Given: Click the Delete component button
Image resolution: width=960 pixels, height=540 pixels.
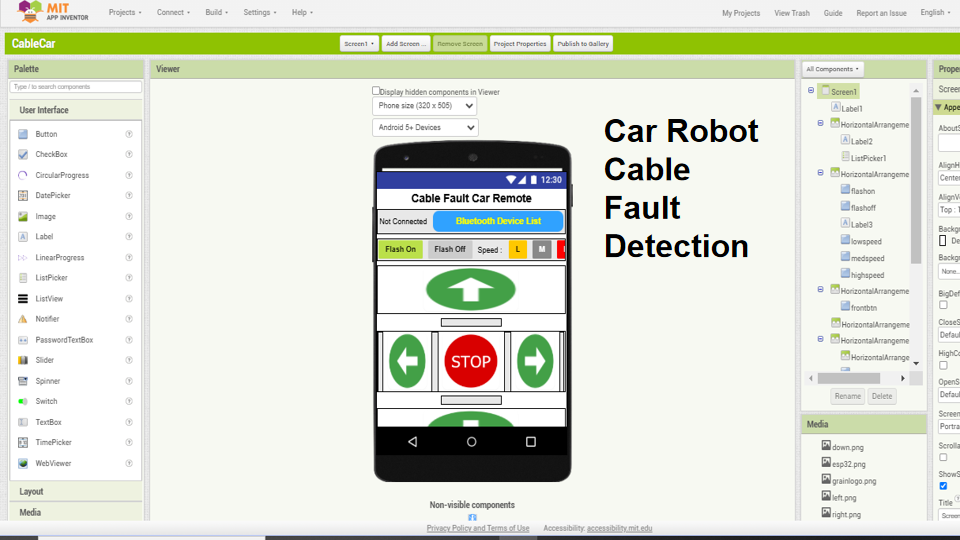Looking at the screenshot, I should coord(882,396).
